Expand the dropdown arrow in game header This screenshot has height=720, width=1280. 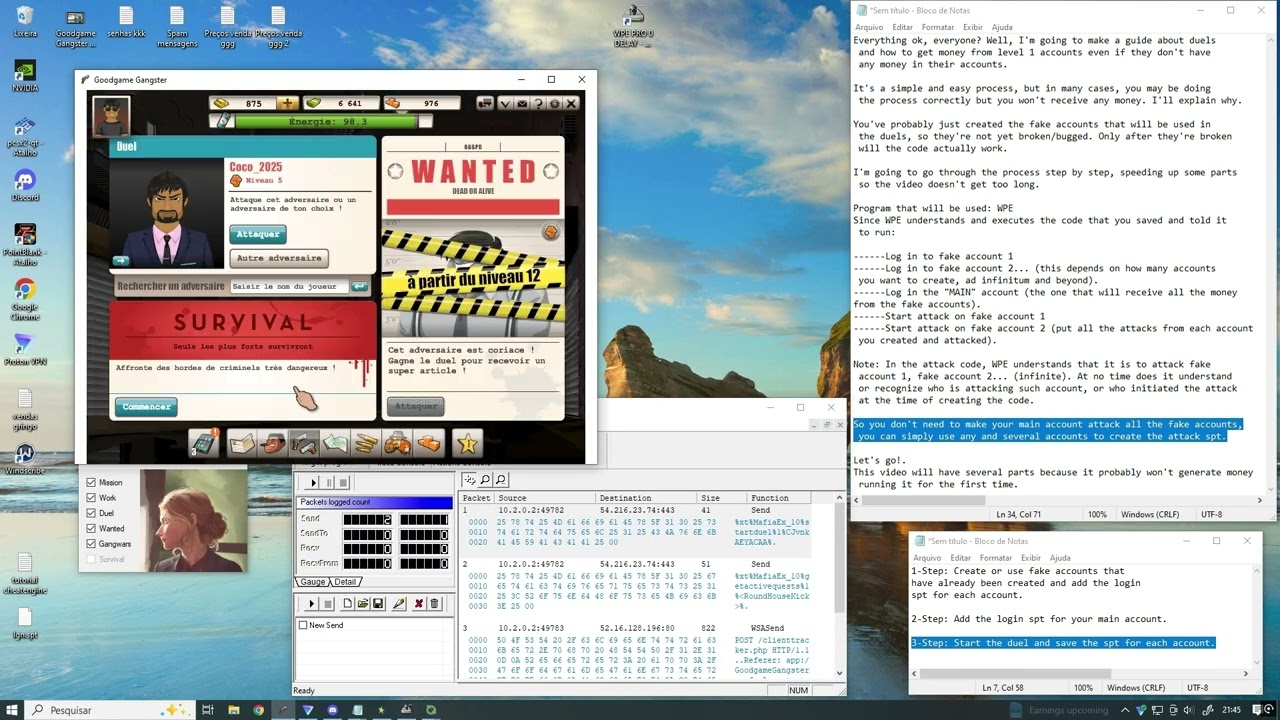click(x=505, y=103)
